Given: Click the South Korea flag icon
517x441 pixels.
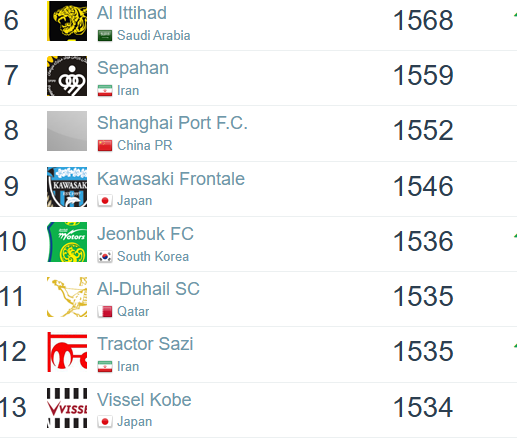Looking at the screenshot, I should click(x=105, y=257).
